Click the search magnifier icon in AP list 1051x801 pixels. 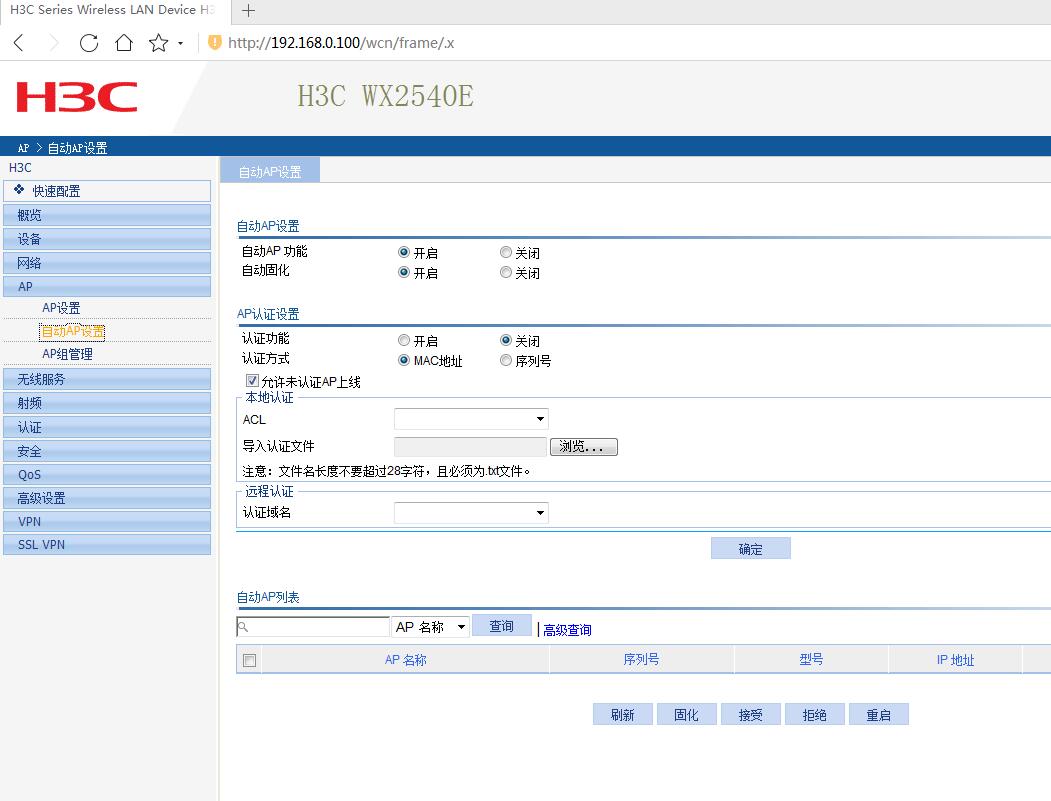click(243, 626)
